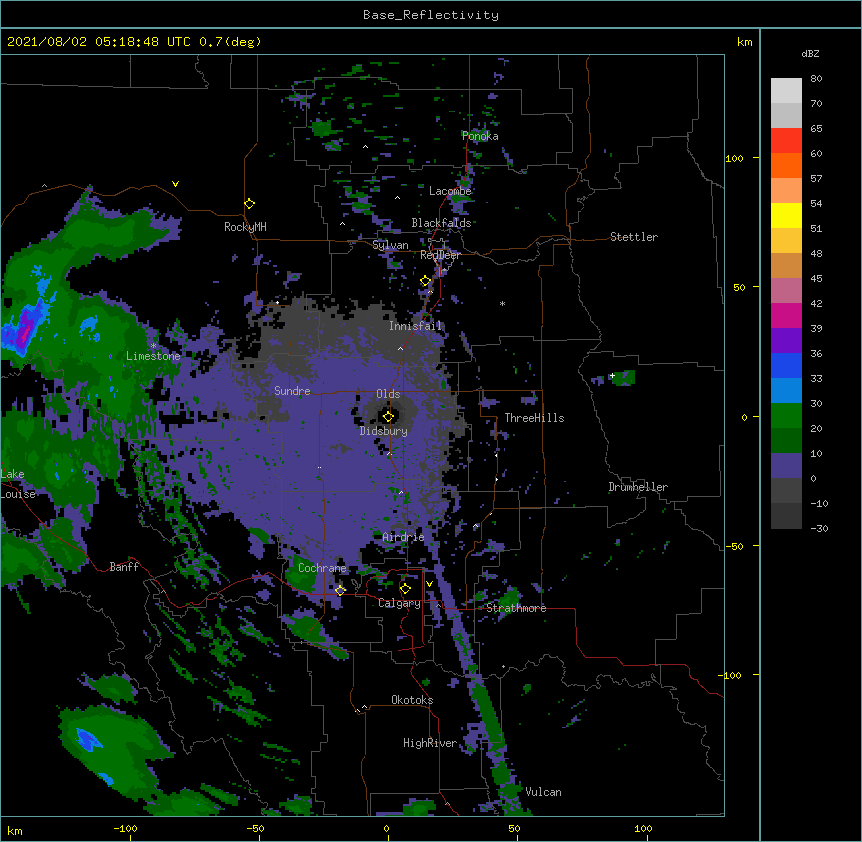Click the Stettler label

[634, 237]
